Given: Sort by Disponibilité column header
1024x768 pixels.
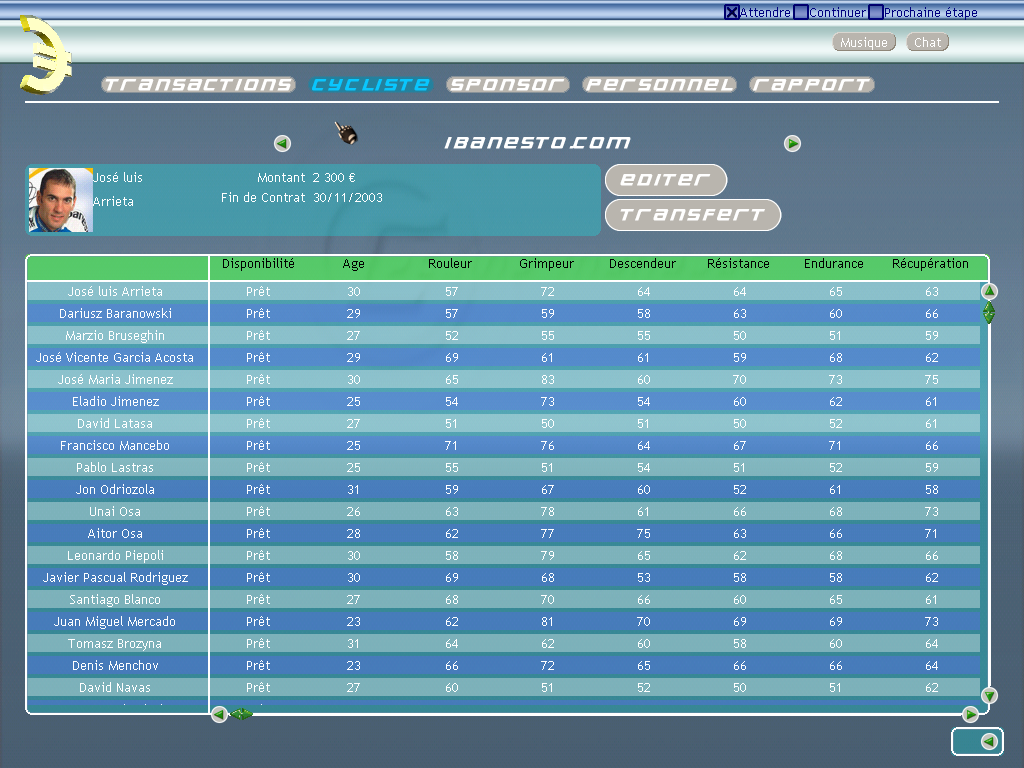Looking at the screenshot, I should pos(258,264).
